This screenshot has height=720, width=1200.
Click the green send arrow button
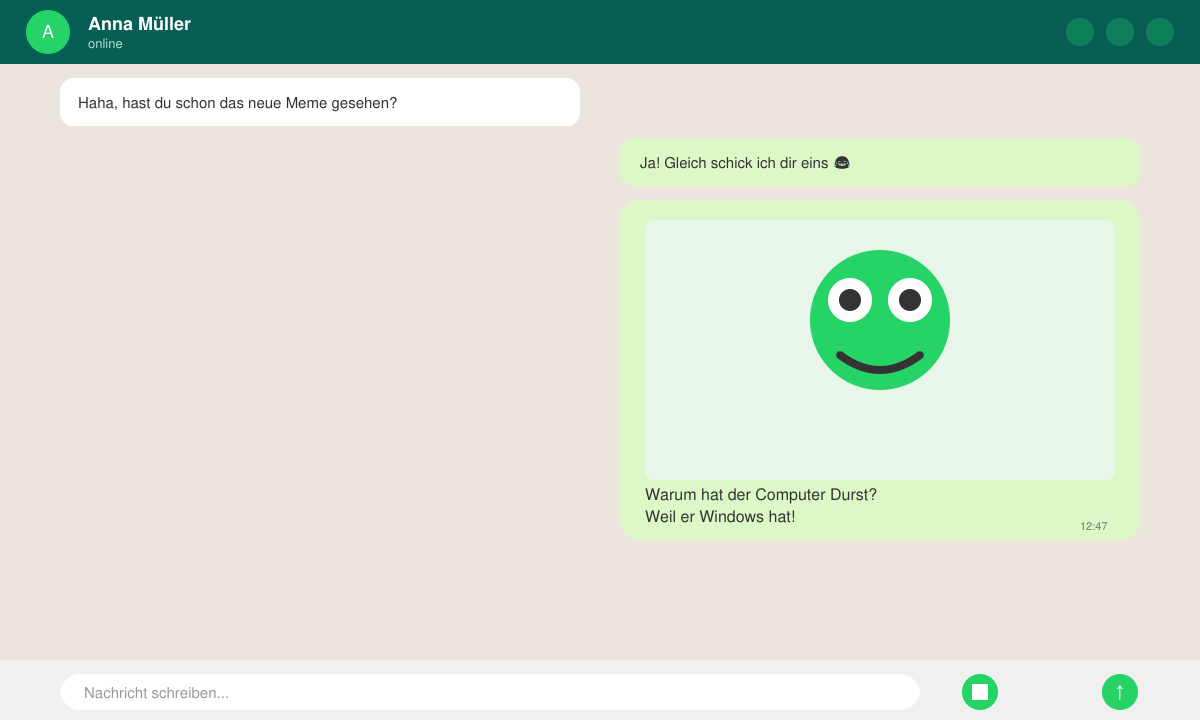(x=1120, y=692)
